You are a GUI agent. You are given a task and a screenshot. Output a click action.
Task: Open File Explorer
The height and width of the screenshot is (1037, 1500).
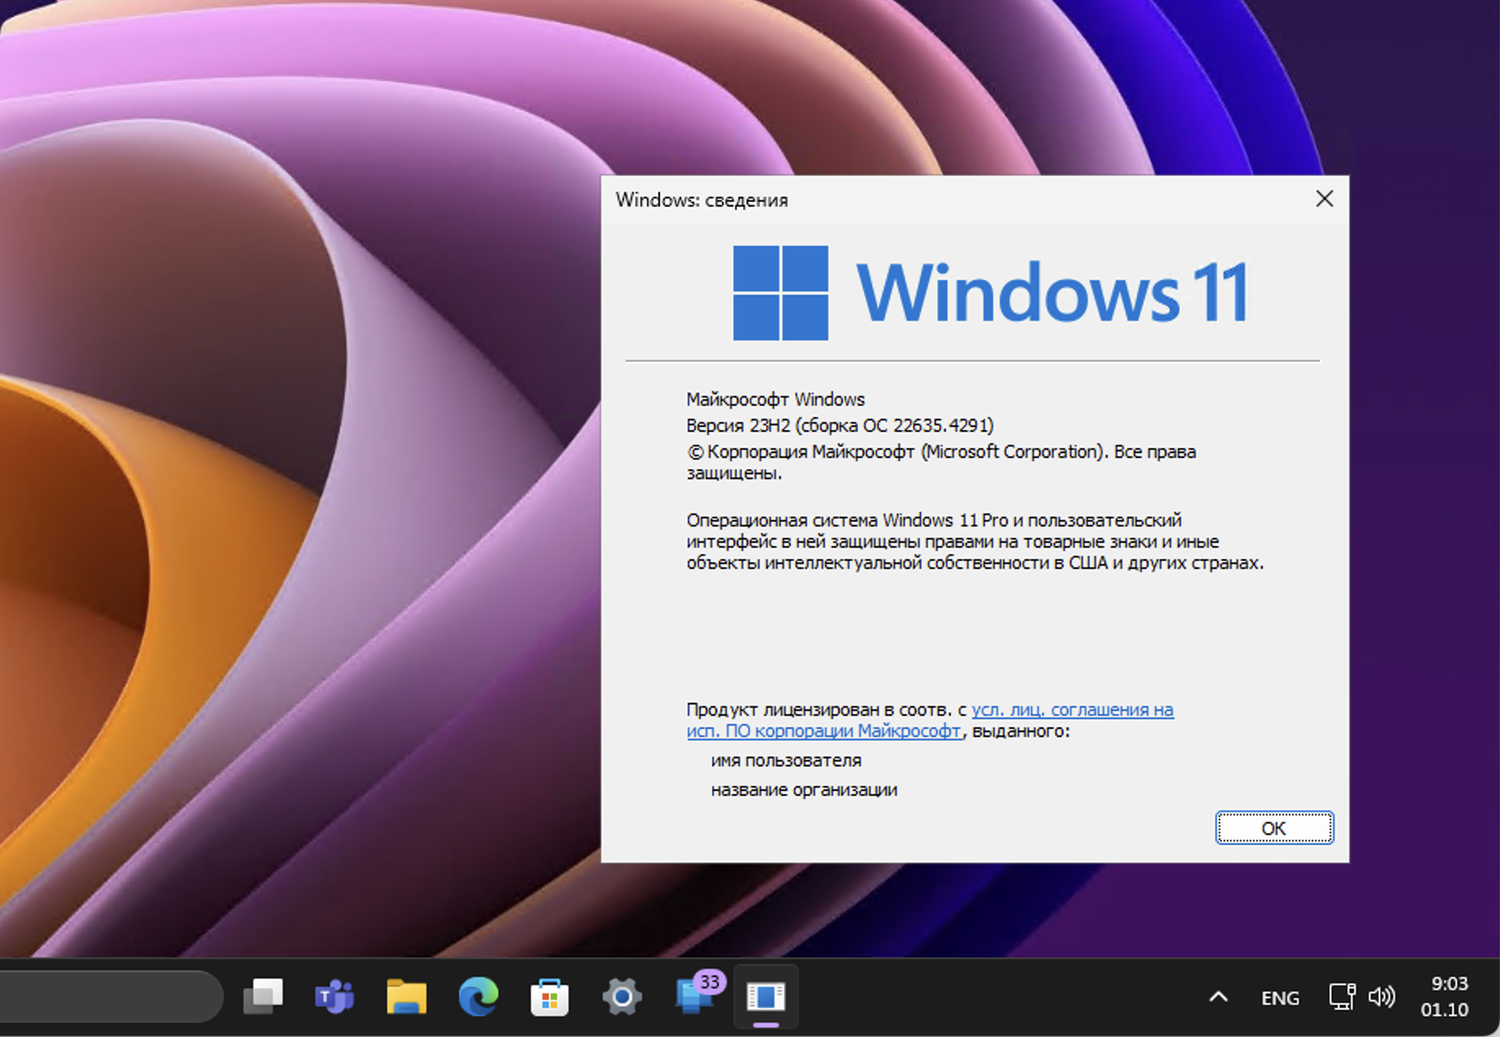[x=406, y=997]
